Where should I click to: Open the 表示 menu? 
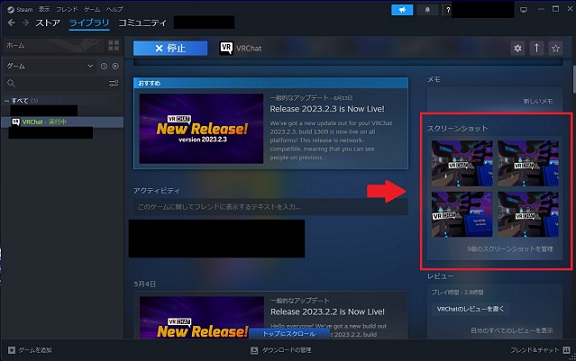point(44,9)
